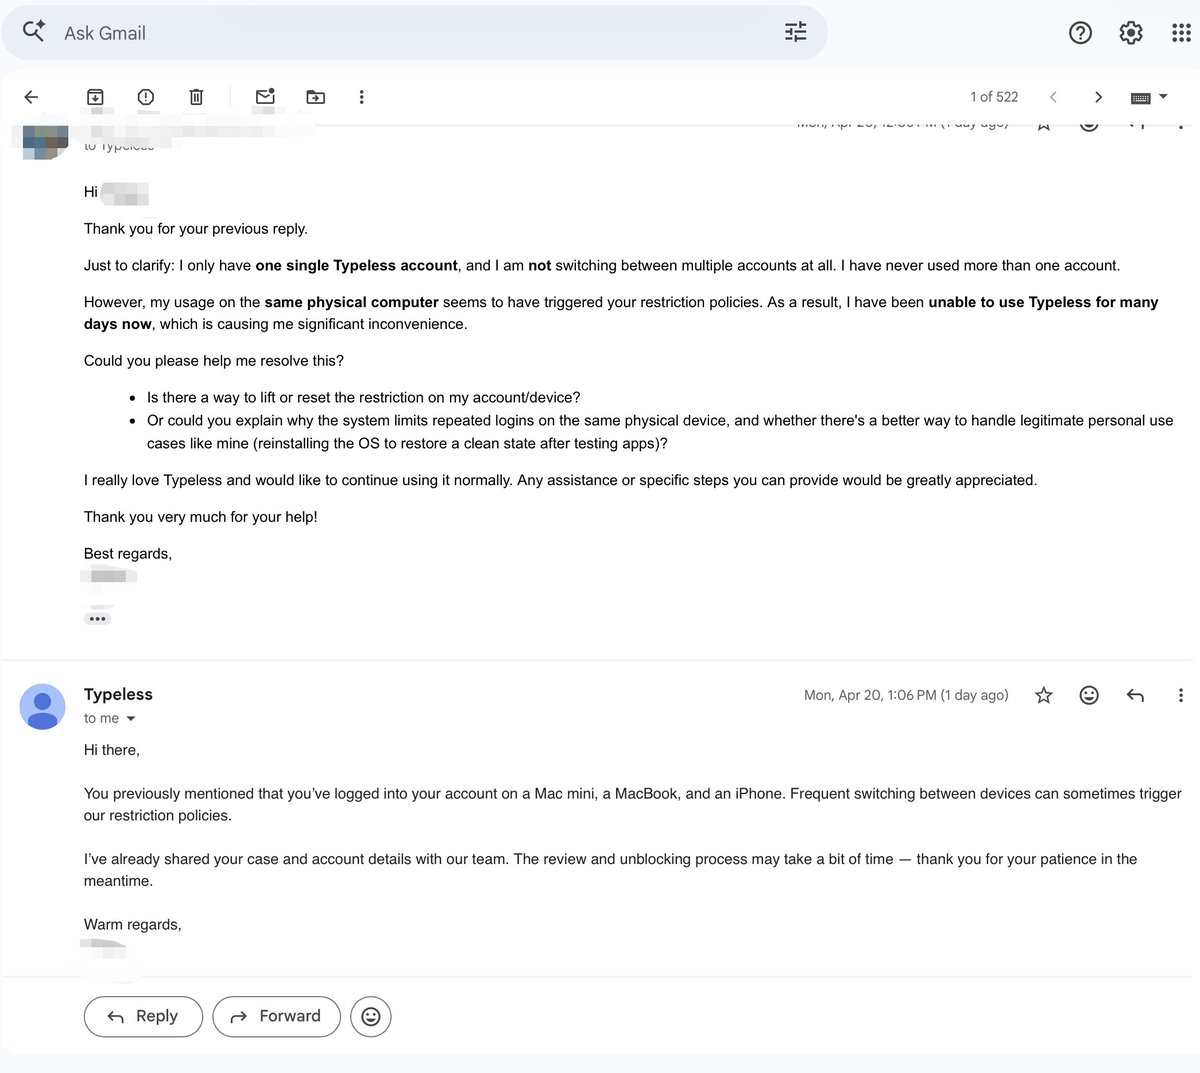This screenshot has width=1200, height=1073.
Task: Click 'Hi there,' greeting in Typeless message
Action: tap(112, 750)
